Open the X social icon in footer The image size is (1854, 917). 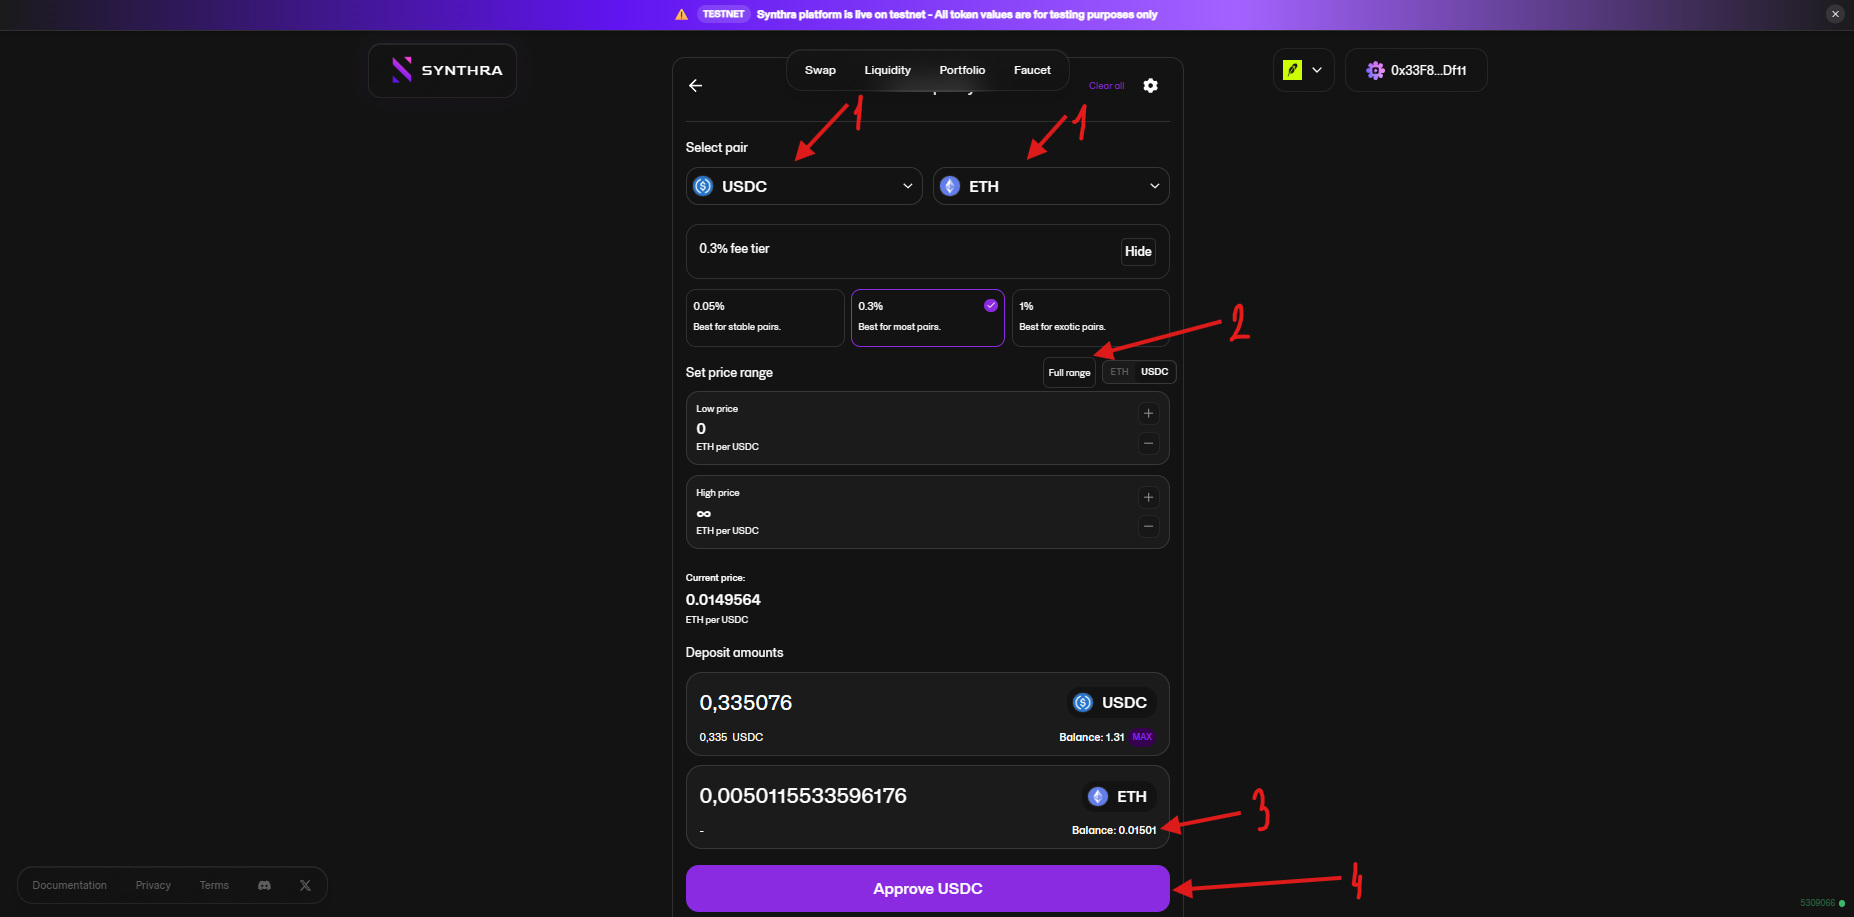(305, 885)
